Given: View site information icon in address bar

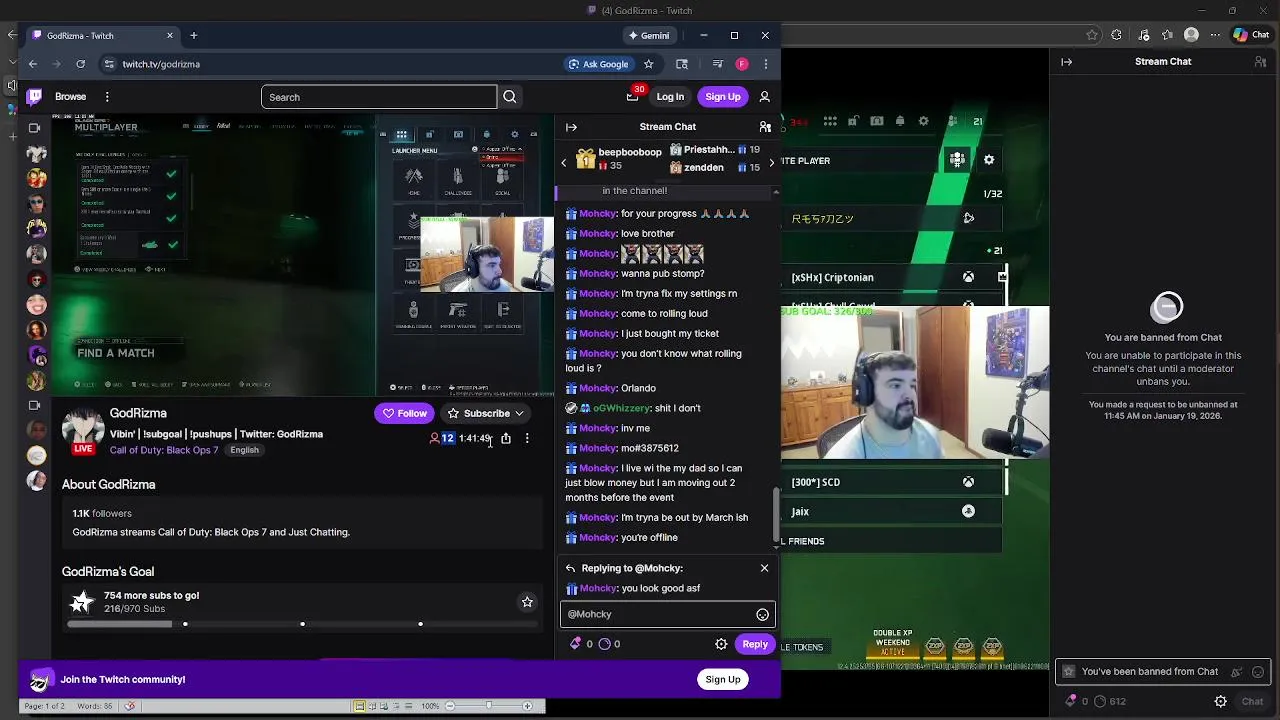Looking at the screenshot, I should click(109, 64).
